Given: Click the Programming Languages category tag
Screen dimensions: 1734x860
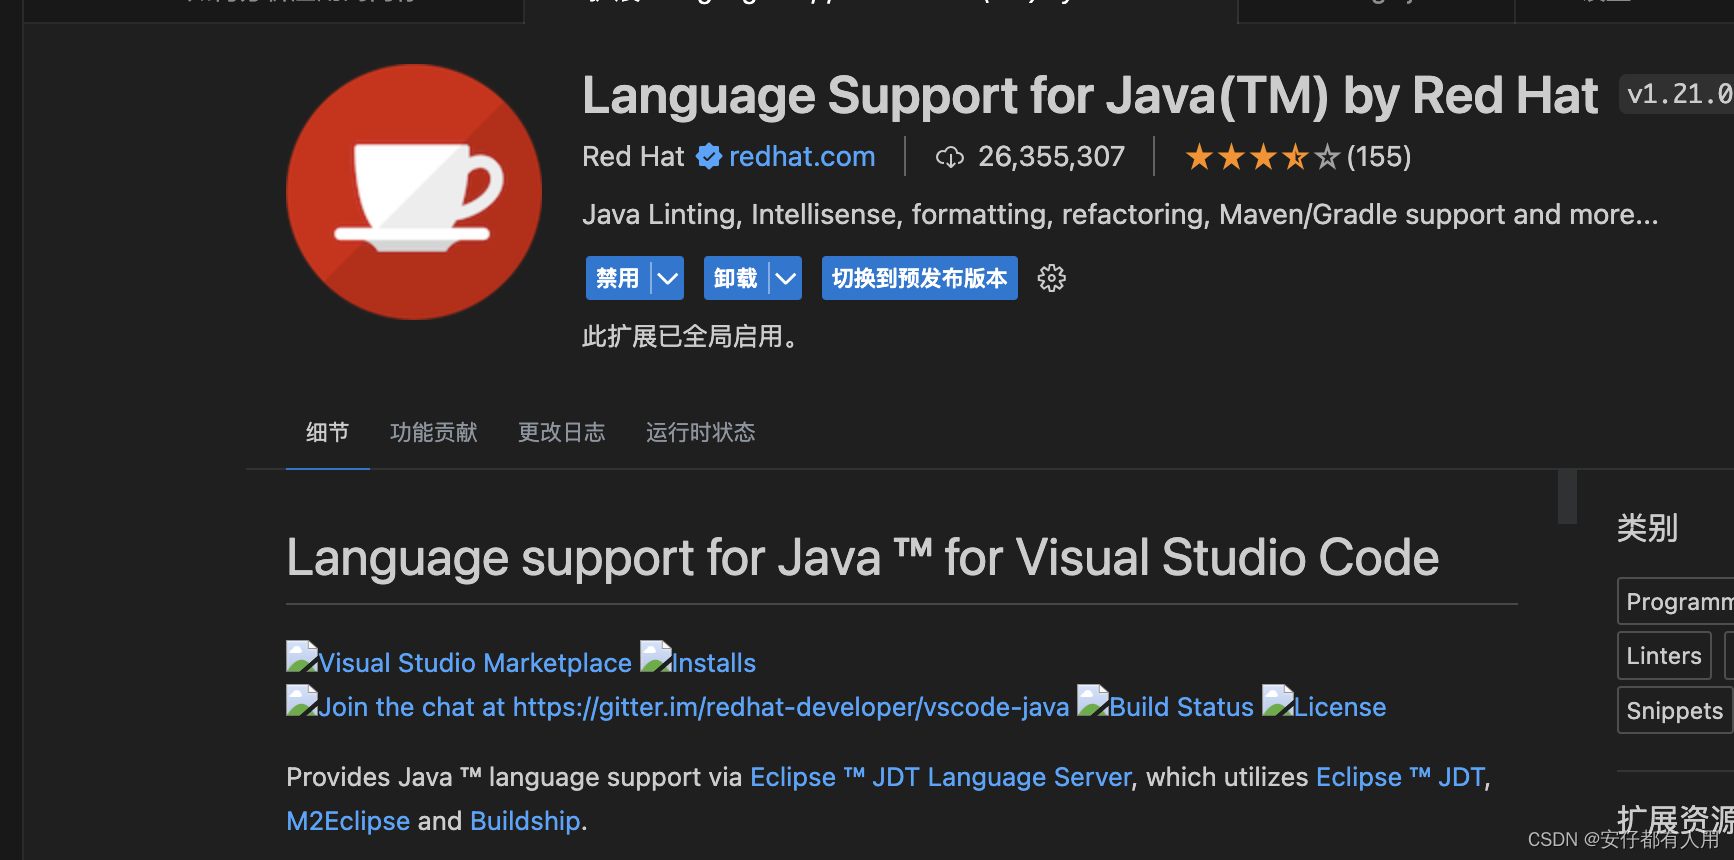Looking at the screenshot, I should tap(1676, 601).
